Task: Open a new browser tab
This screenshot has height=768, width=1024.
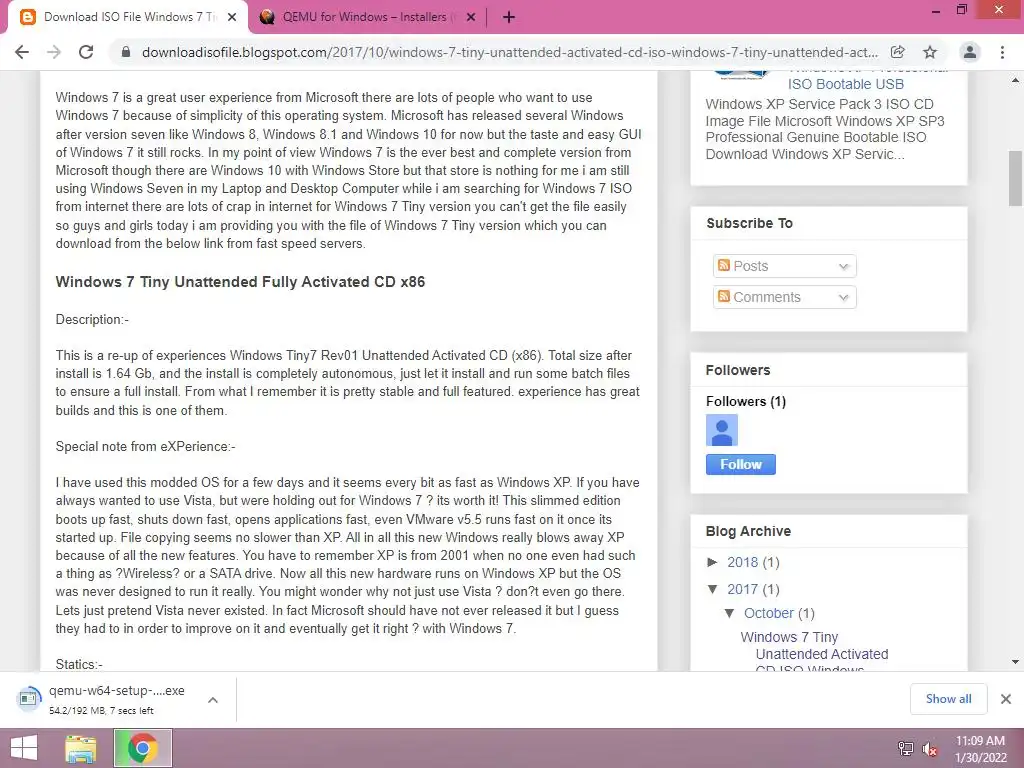Action: click(x=509, y=17)
